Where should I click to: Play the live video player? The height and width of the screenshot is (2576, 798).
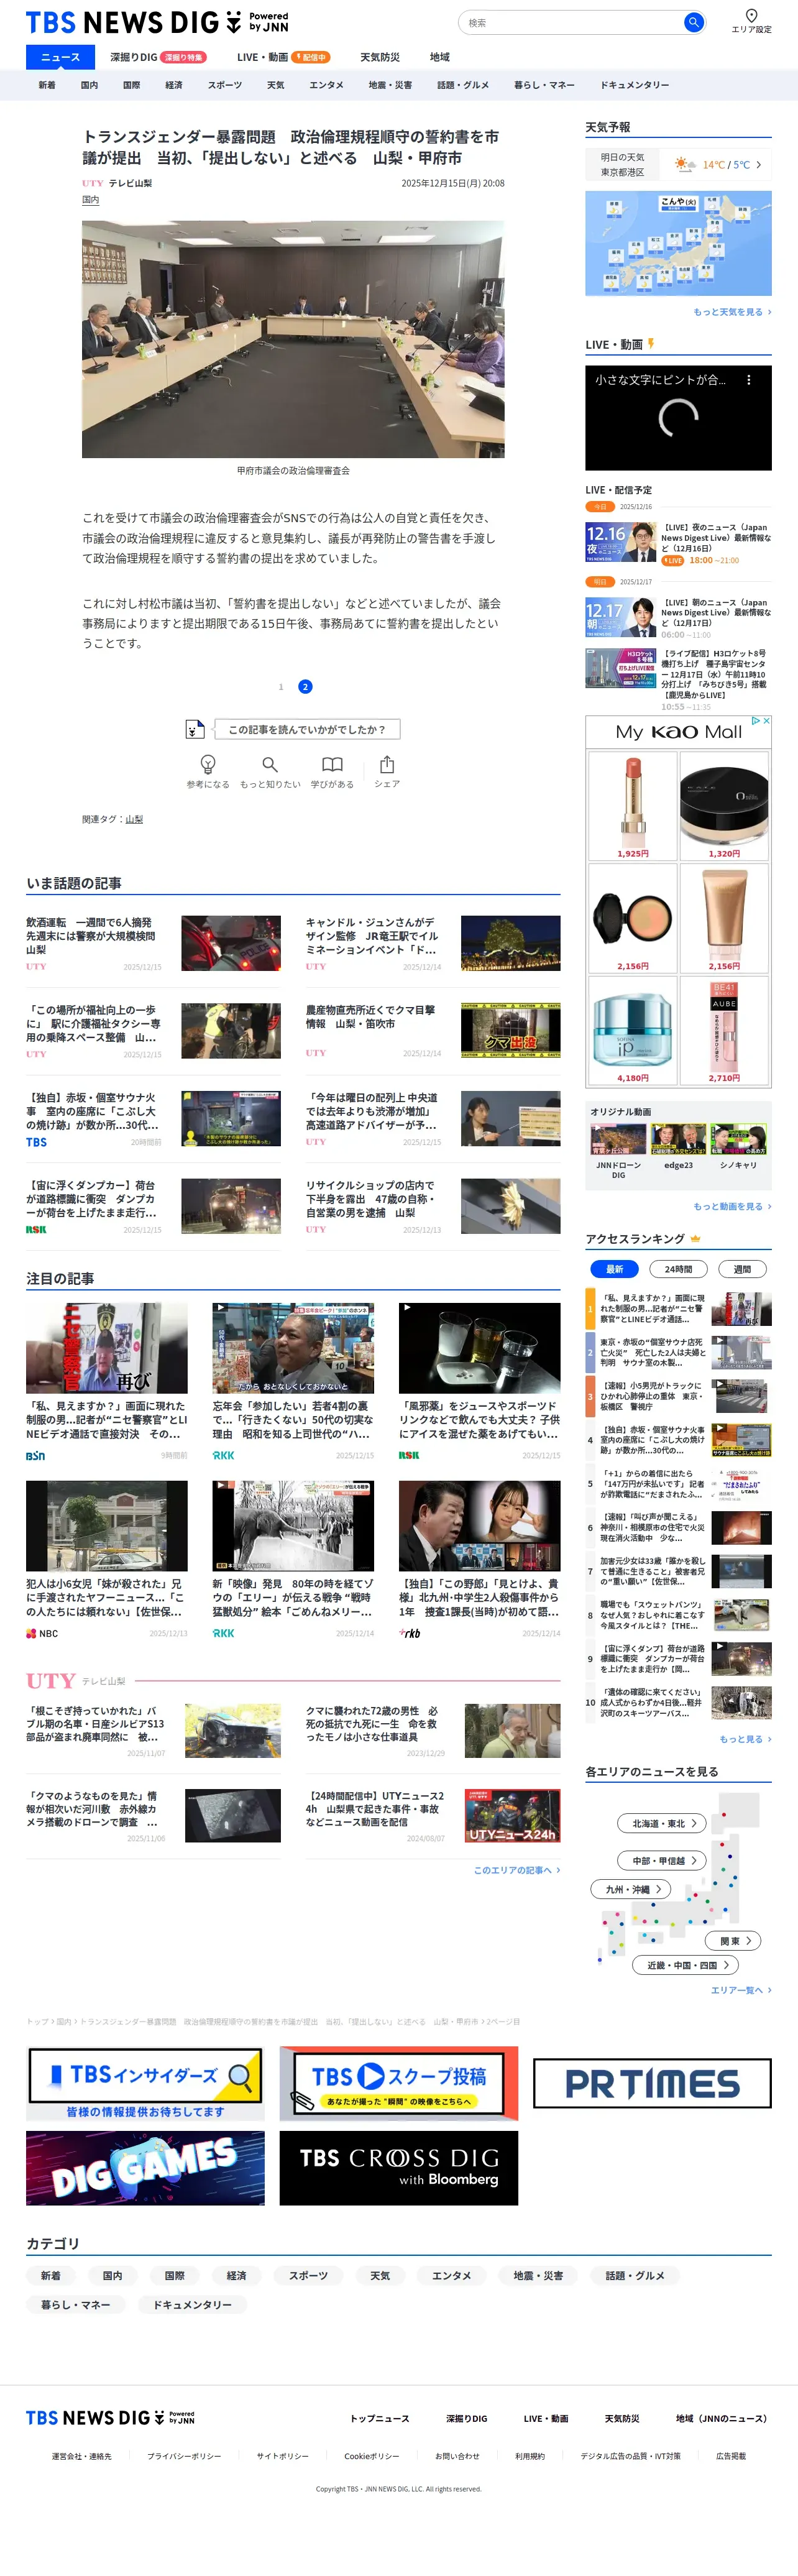[679, 418]
